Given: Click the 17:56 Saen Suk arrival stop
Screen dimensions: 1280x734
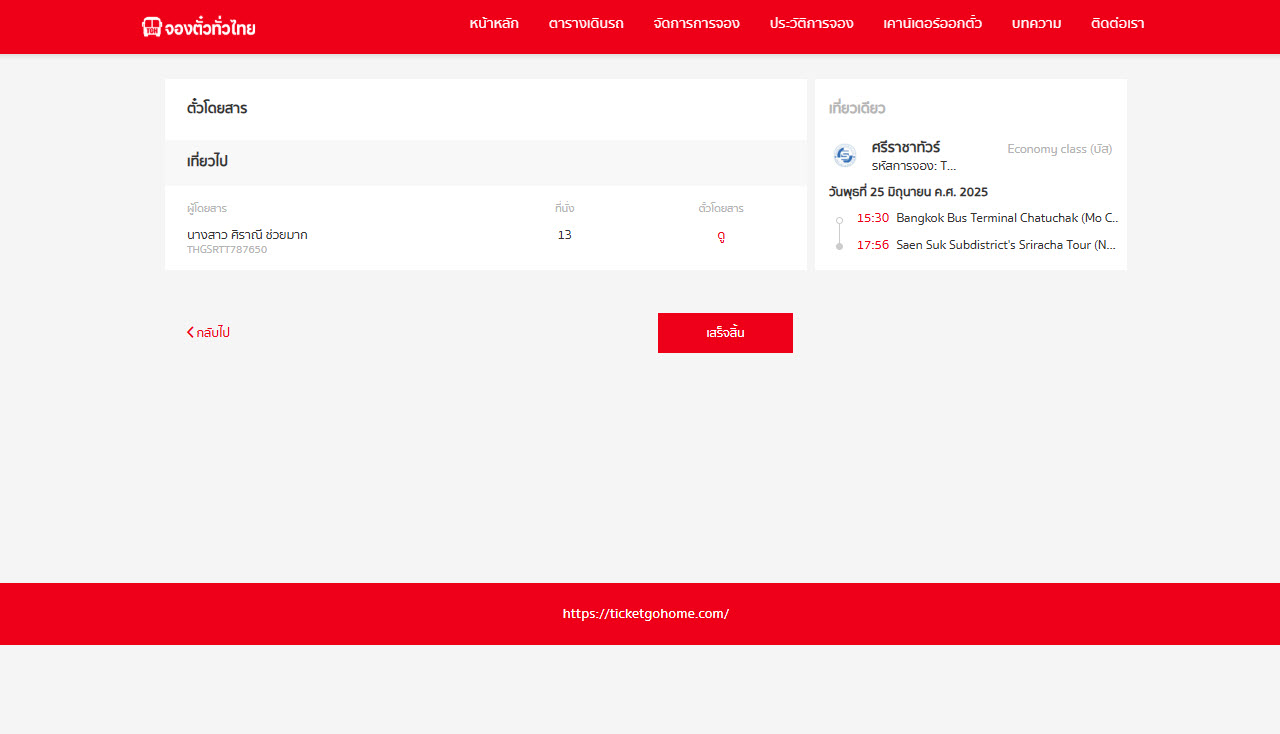Looking at the screenshot, I should pos(986,245).
